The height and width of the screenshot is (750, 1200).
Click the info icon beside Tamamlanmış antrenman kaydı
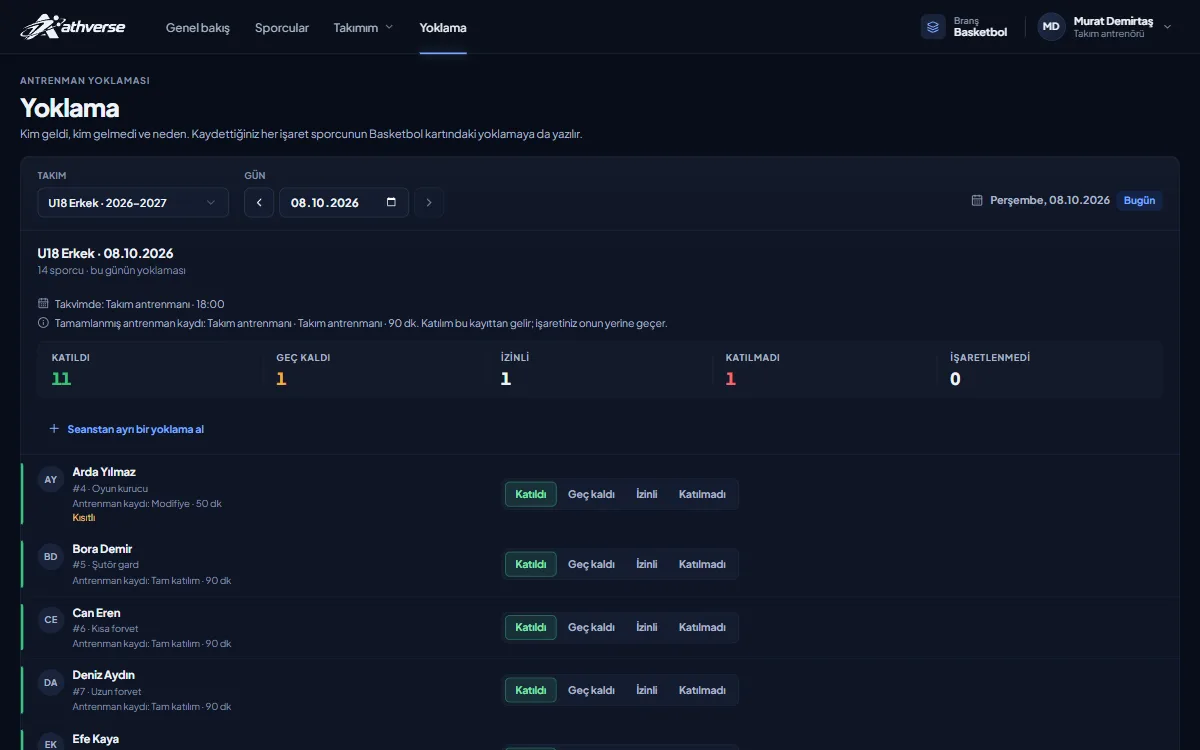click(x=43, y=323)
